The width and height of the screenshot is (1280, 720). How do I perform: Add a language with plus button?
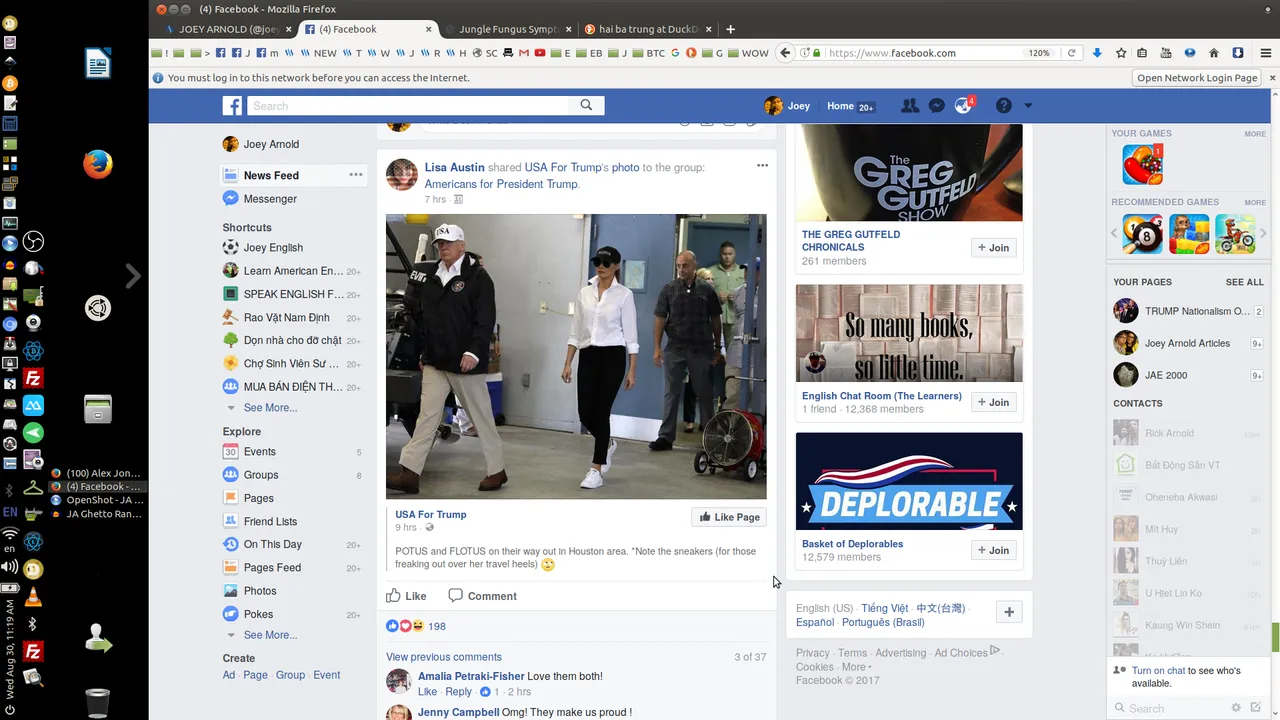[x=1009, y=612]
